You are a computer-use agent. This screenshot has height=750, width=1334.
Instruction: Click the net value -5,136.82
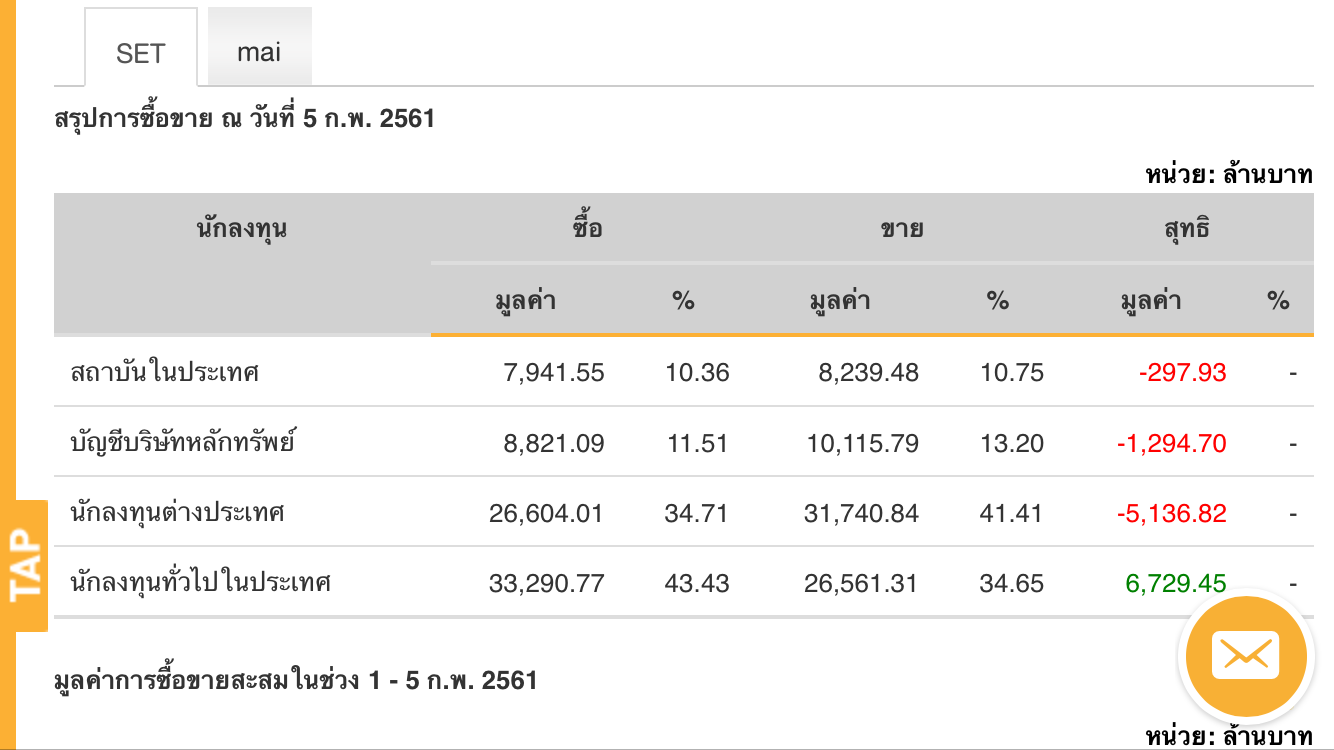tap(1171, 513)
